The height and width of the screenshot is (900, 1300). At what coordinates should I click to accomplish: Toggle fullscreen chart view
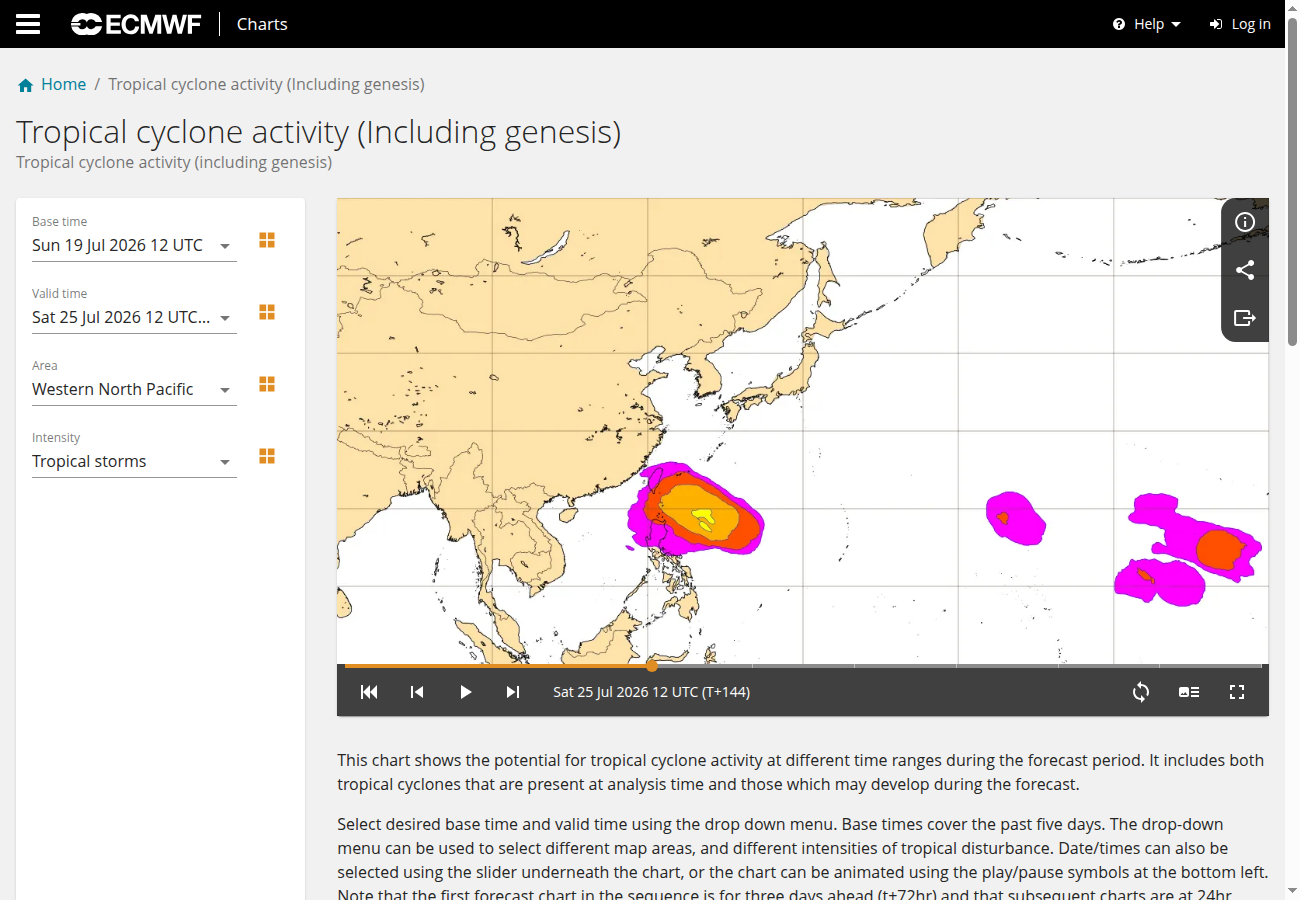(1237, 692)
